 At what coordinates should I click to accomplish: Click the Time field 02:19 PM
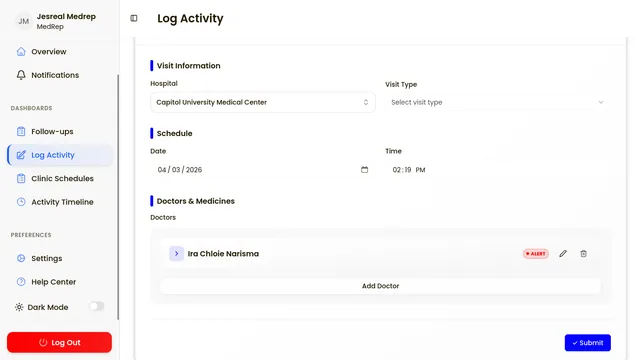tap(498, 170)
